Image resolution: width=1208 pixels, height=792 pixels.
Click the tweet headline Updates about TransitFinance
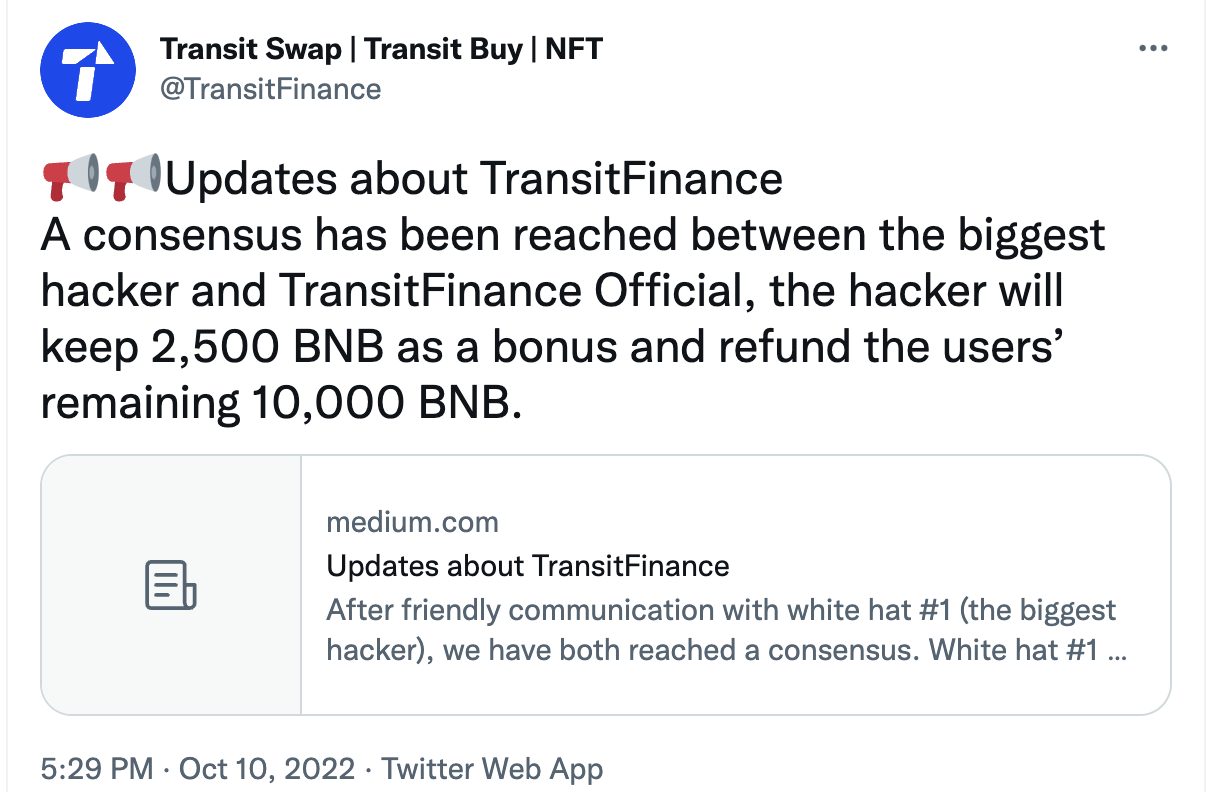[474, 179]
